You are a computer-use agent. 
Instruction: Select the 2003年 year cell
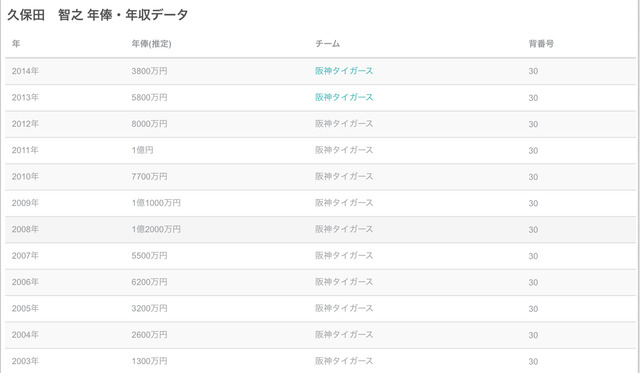[x=25, y=361]
